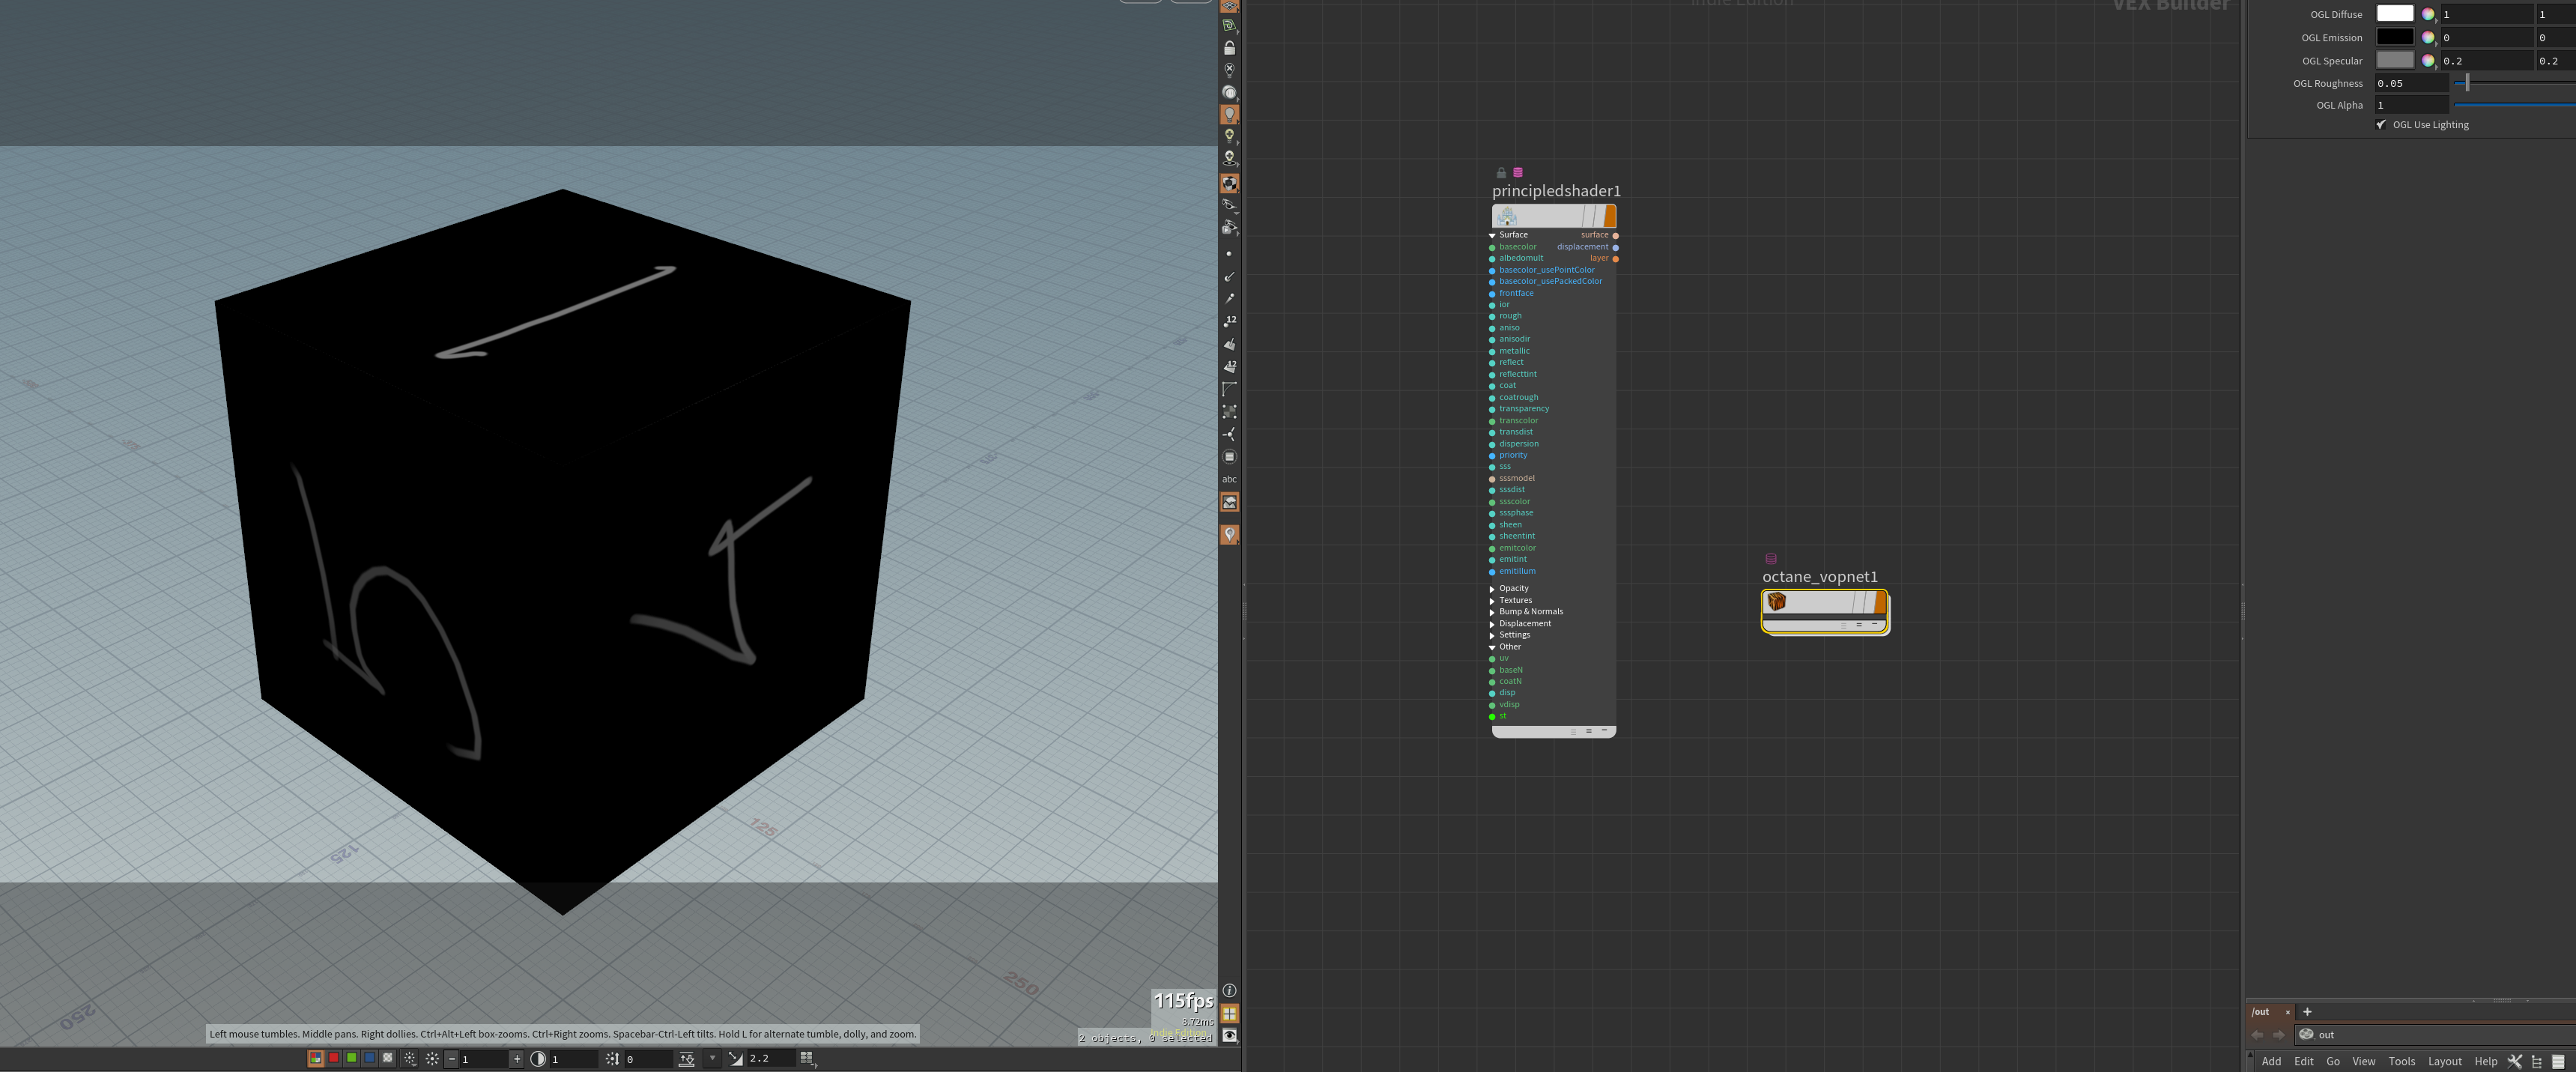This screenshot has width=2576, height=1072.
Task: Click the octane_vopnet1 node icon
Action: (1776, 601)
